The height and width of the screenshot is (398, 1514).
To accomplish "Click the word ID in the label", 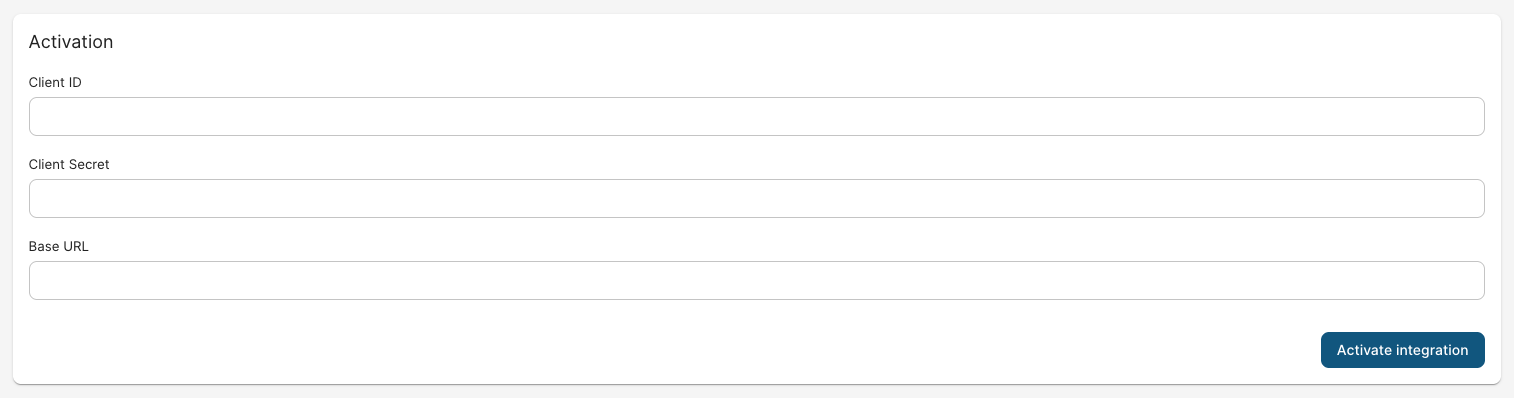I will tap(75, 82).
